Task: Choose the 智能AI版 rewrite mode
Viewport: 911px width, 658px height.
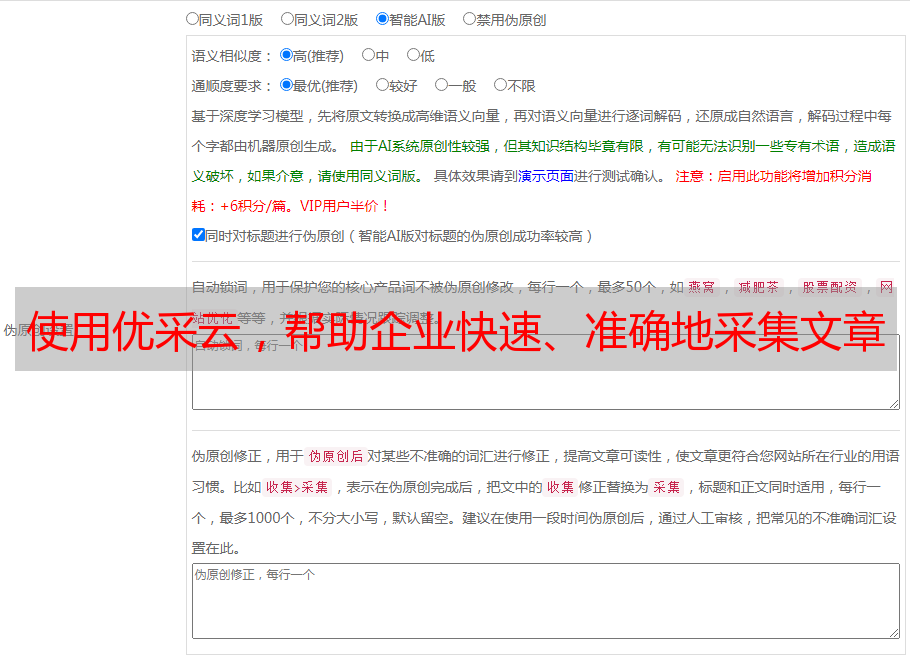Action: 382,19
